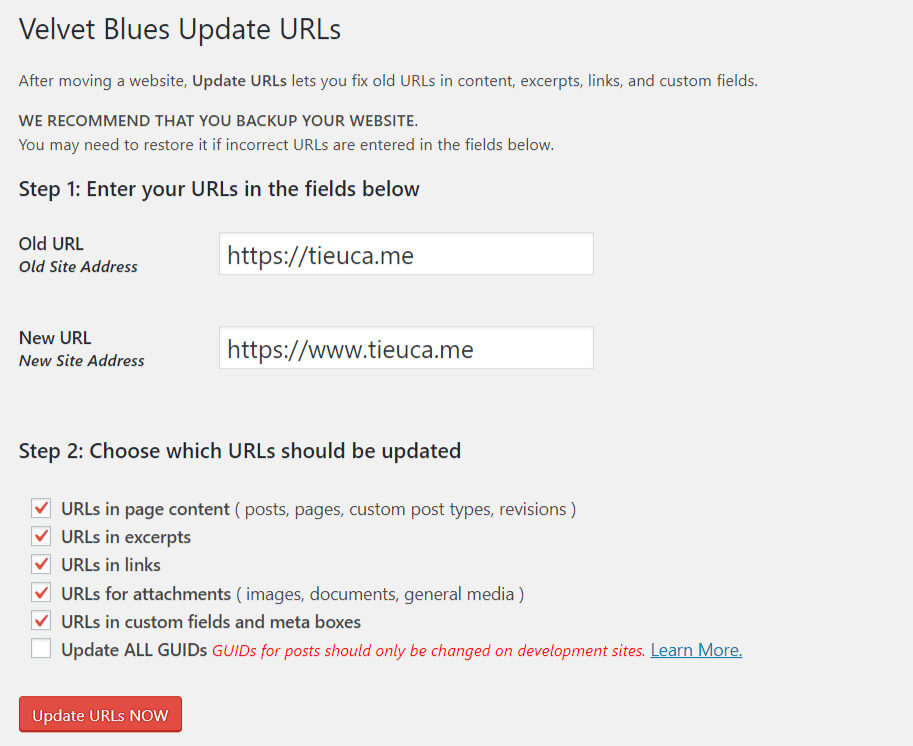Click the Velvet Blues Update URLs heading
The image size is (913, 746).
pyautogui.click(x=180, y=30)
